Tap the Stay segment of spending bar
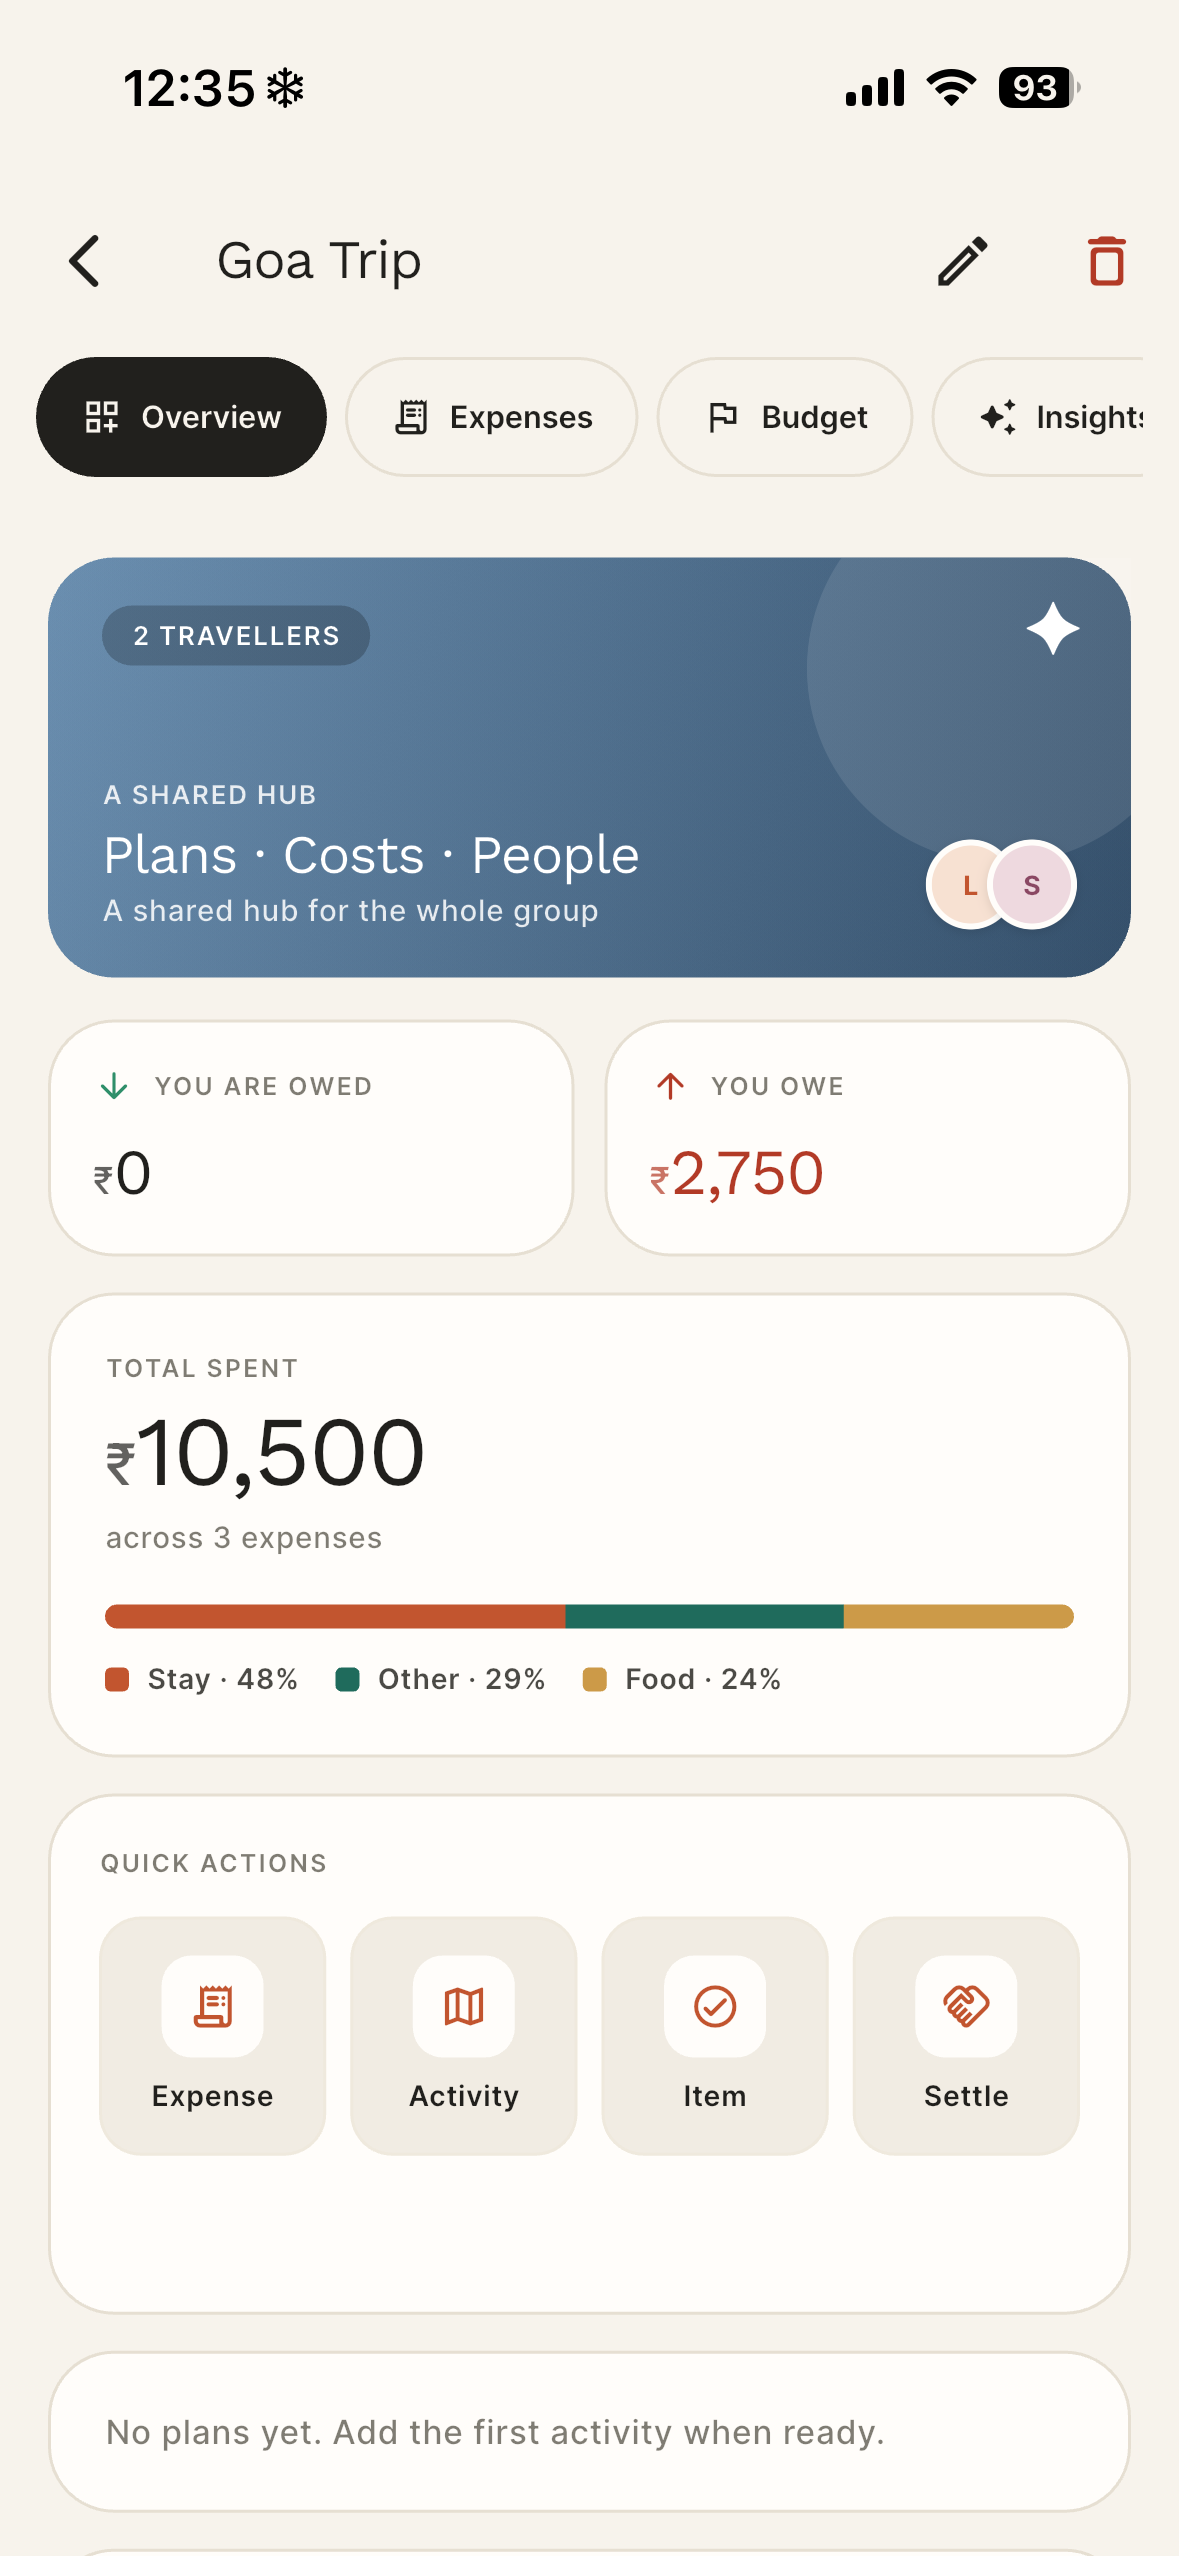Image resolution: width=1179 pixels, height=2556 pixels. (x=335, y=1616)
